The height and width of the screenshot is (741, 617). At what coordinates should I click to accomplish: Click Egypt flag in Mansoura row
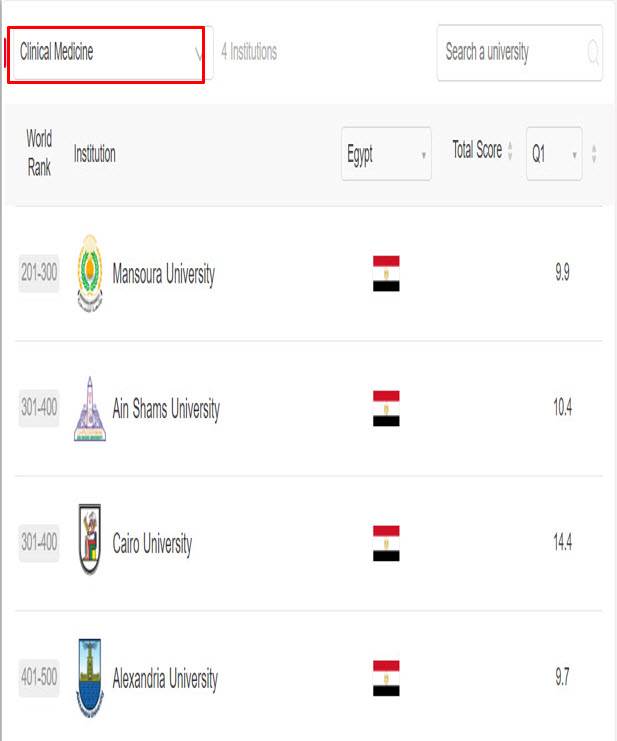(x=386, y=273)
